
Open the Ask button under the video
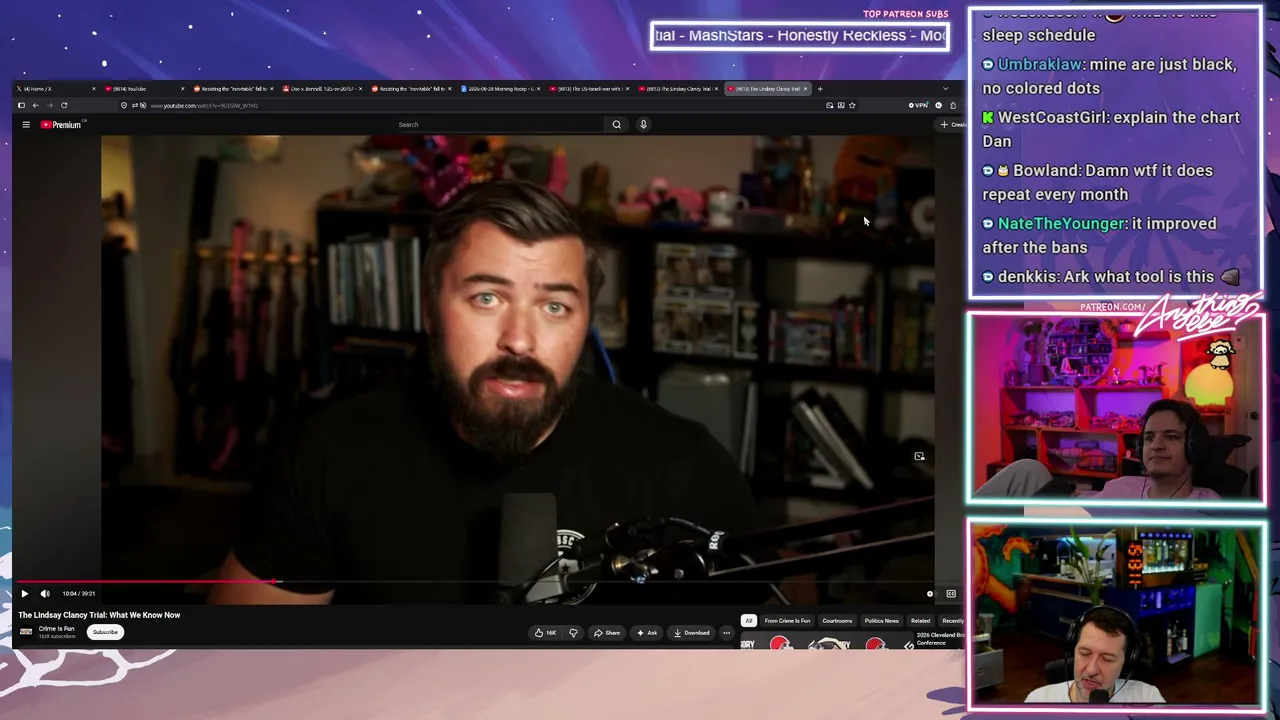pos(647,633)
